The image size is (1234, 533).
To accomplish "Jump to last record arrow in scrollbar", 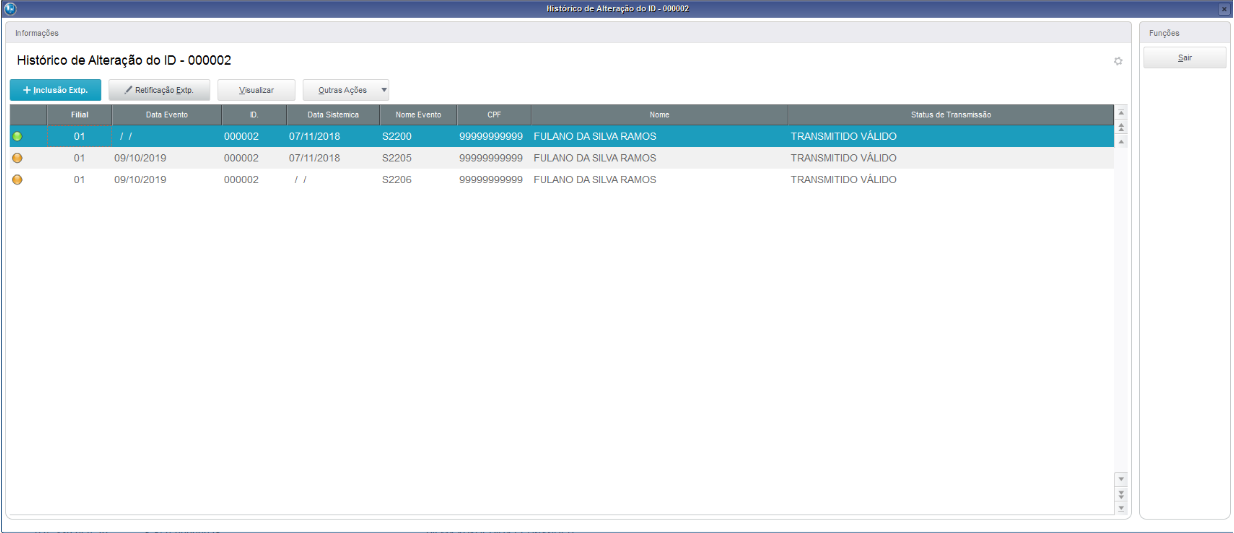I will point(1121,508).
